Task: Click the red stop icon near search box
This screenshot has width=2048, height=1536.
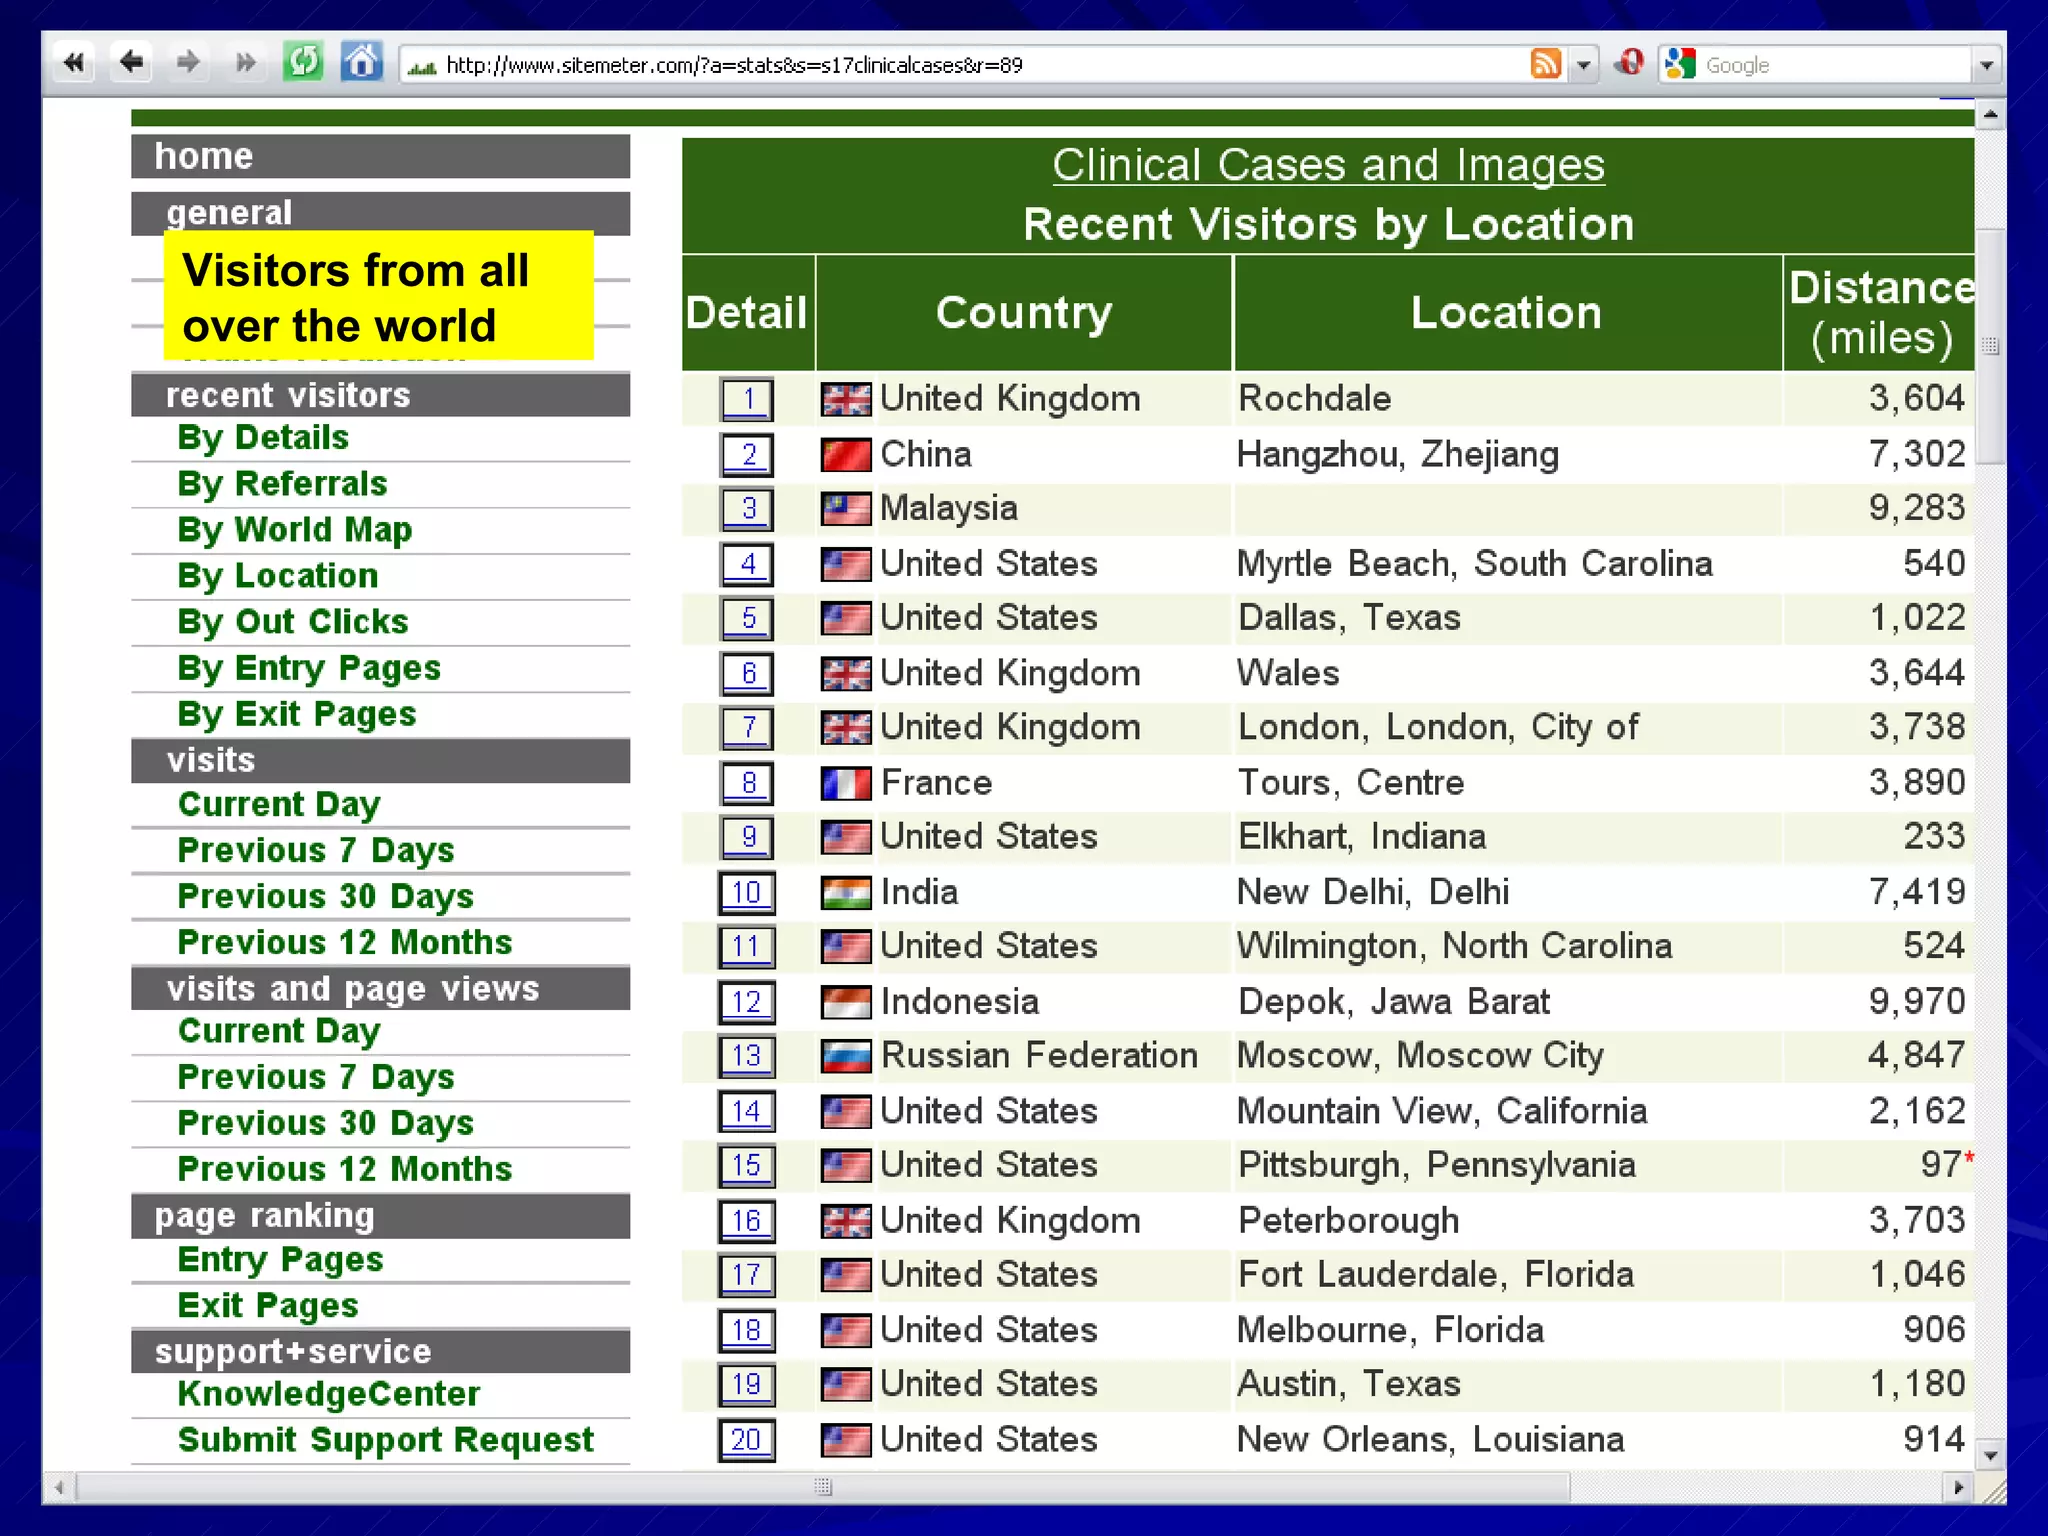Action: pos(1629,64)
